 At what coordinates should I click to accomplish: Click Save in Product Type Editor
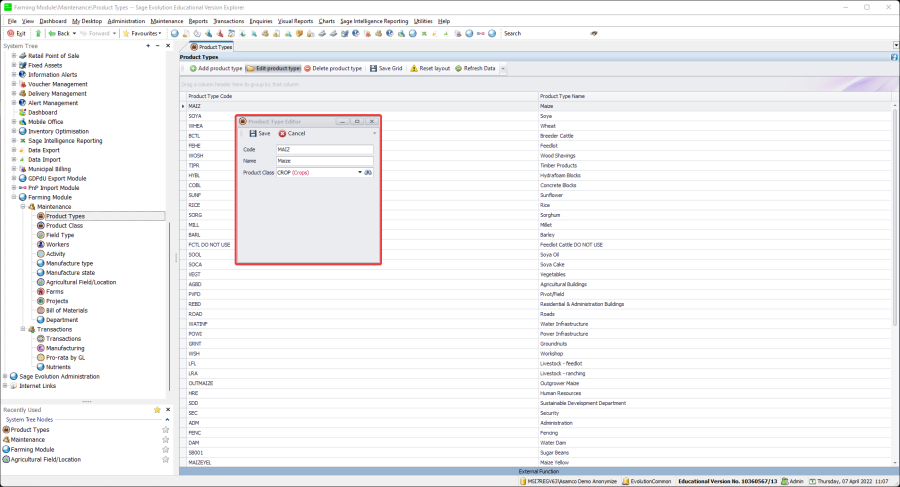tap(259, 133)
